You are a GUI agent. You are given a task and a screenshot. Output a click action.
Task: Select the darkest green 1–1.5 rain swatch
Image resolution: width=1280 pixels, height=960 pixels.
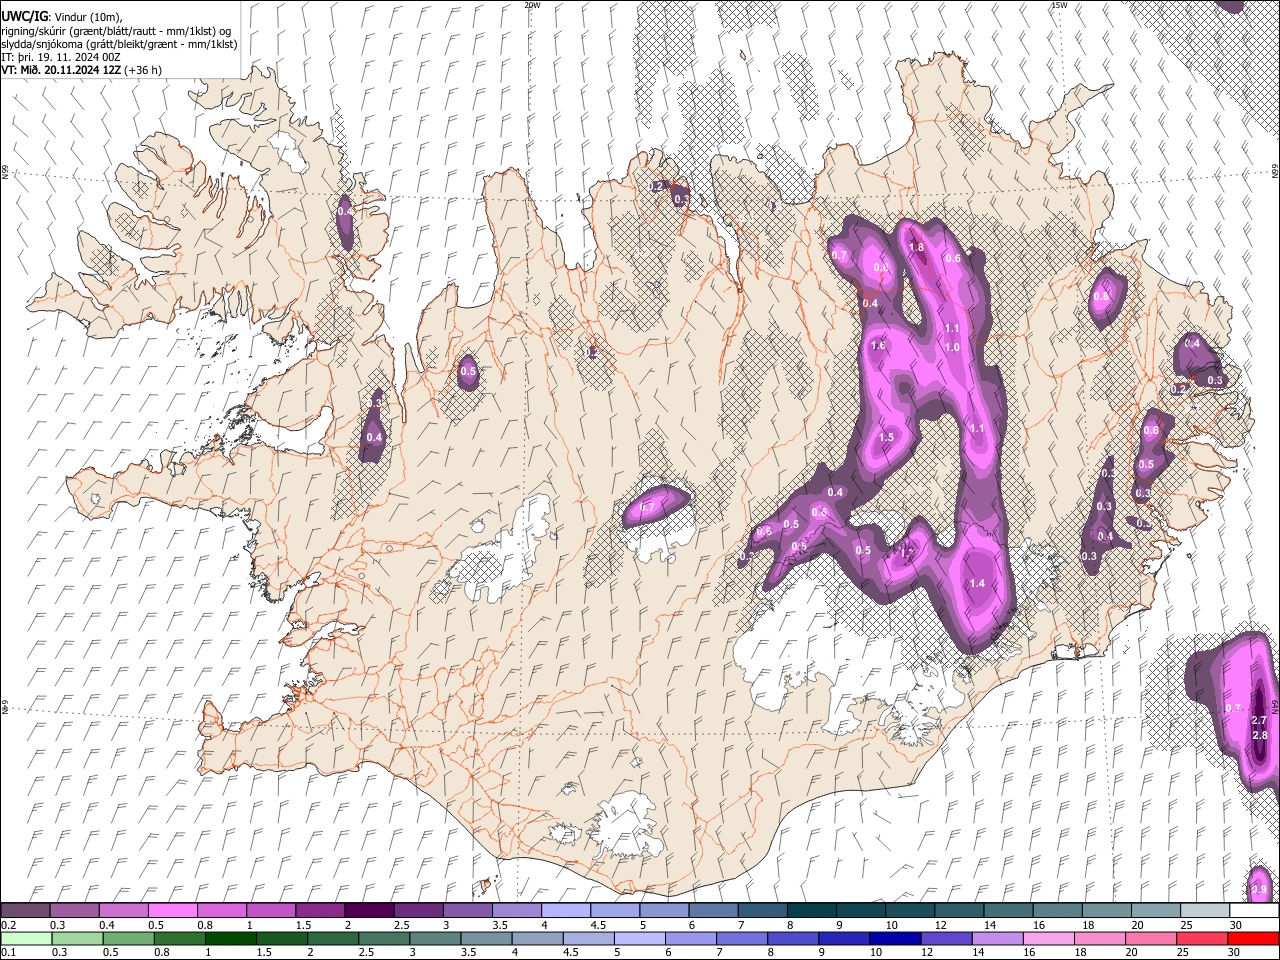(231, 938)
